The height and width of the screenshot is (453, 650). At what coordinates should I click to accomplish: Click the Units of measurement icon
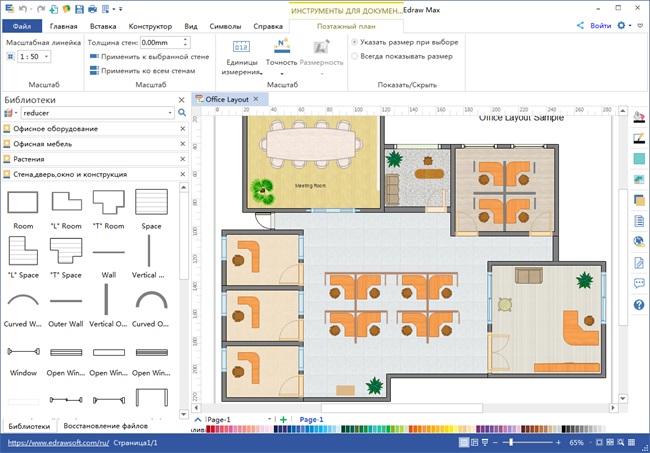[x=240, y=47]
